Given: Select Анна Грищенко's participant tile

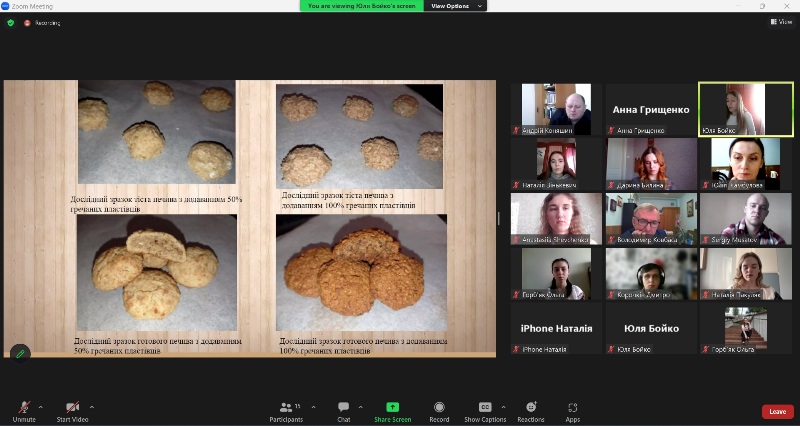Looking at the screenshot, I should (651, 109).
